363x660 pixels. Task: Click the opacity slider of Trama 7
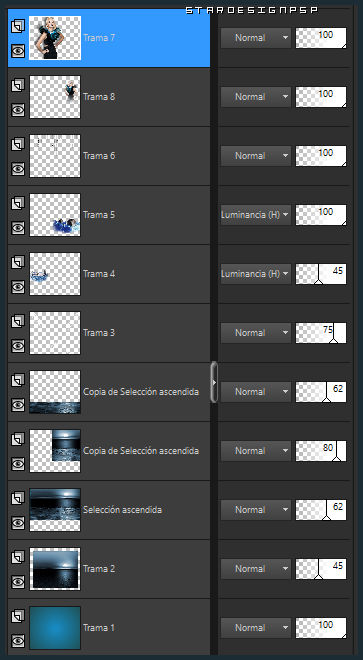[x=321, y=38]
